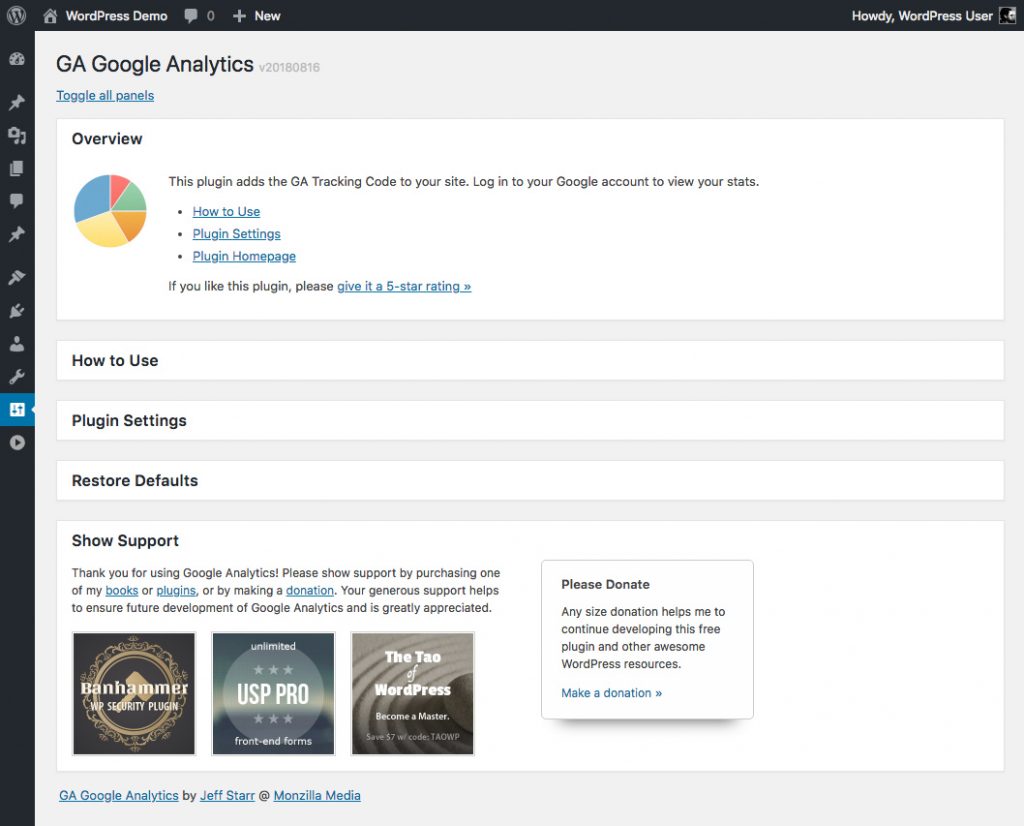Expand the Plugin Settings panel header
Viewport: 1024px width, 826px height.
point(129,421)
